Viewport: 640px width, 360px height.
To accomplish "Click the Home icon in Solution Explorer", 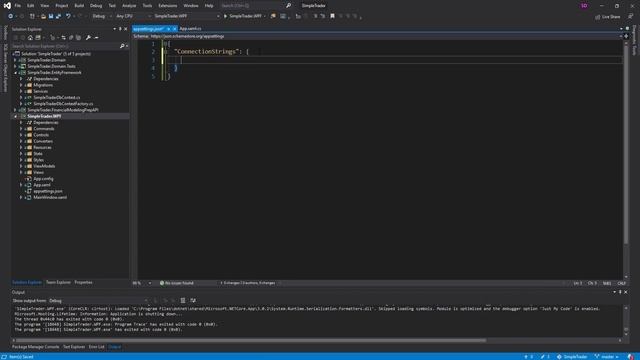I will coord(30,38).
